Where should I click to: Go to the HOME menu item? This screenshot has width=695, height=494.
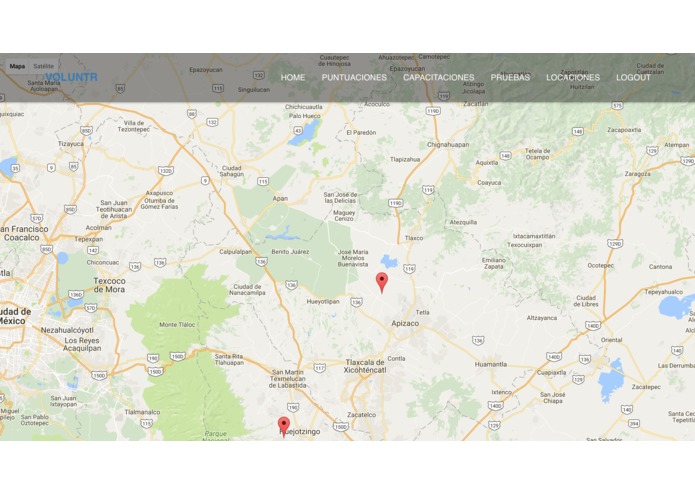click(293, 78)
